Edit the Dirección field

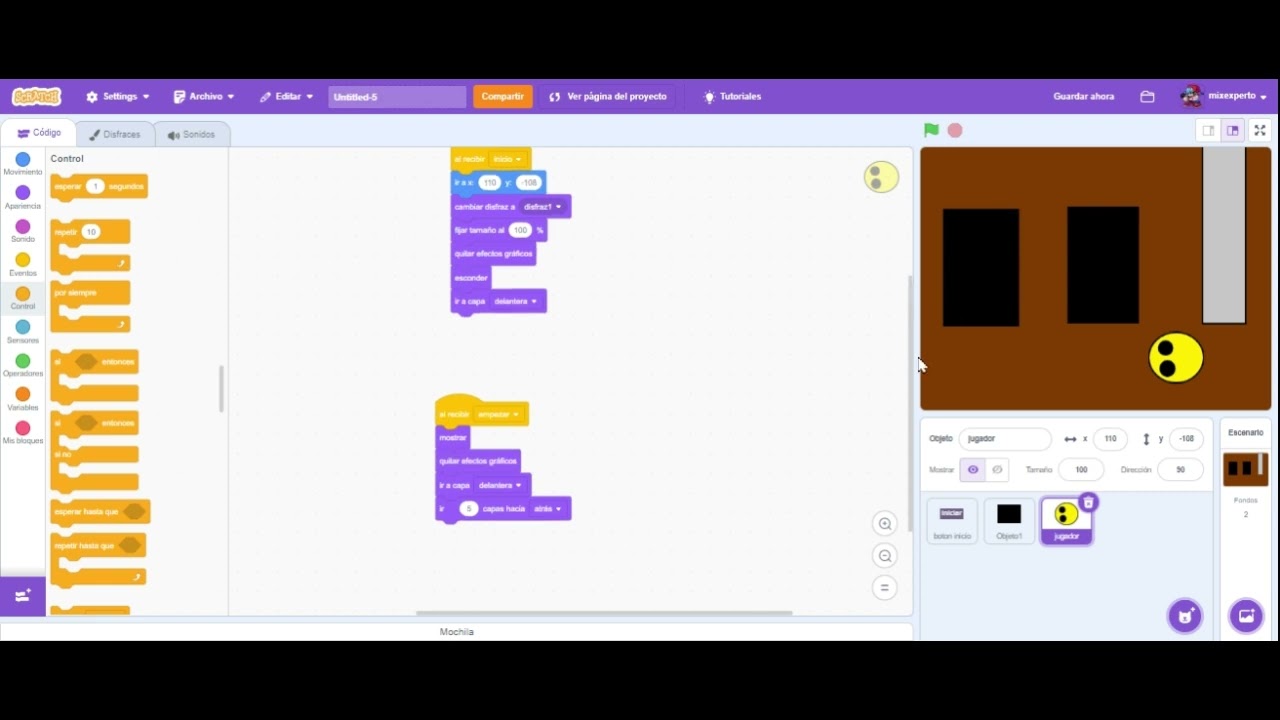(x=1181, y=470)
